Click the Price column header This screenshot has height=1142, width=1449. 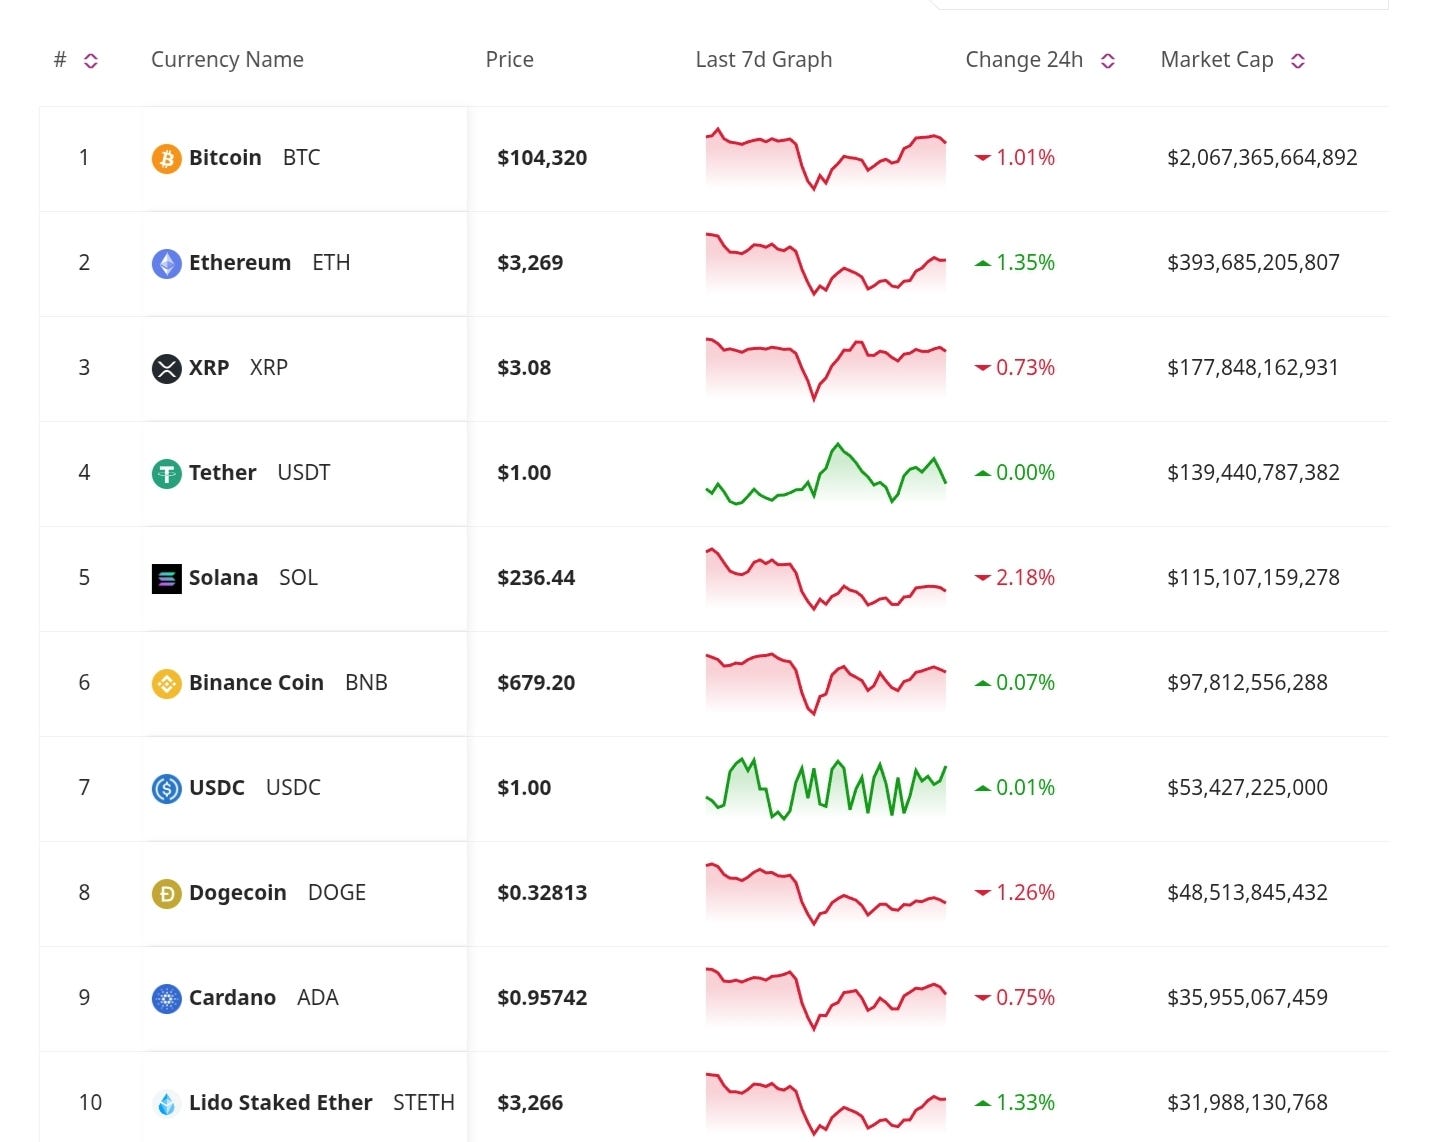click(x=510, y=60)
